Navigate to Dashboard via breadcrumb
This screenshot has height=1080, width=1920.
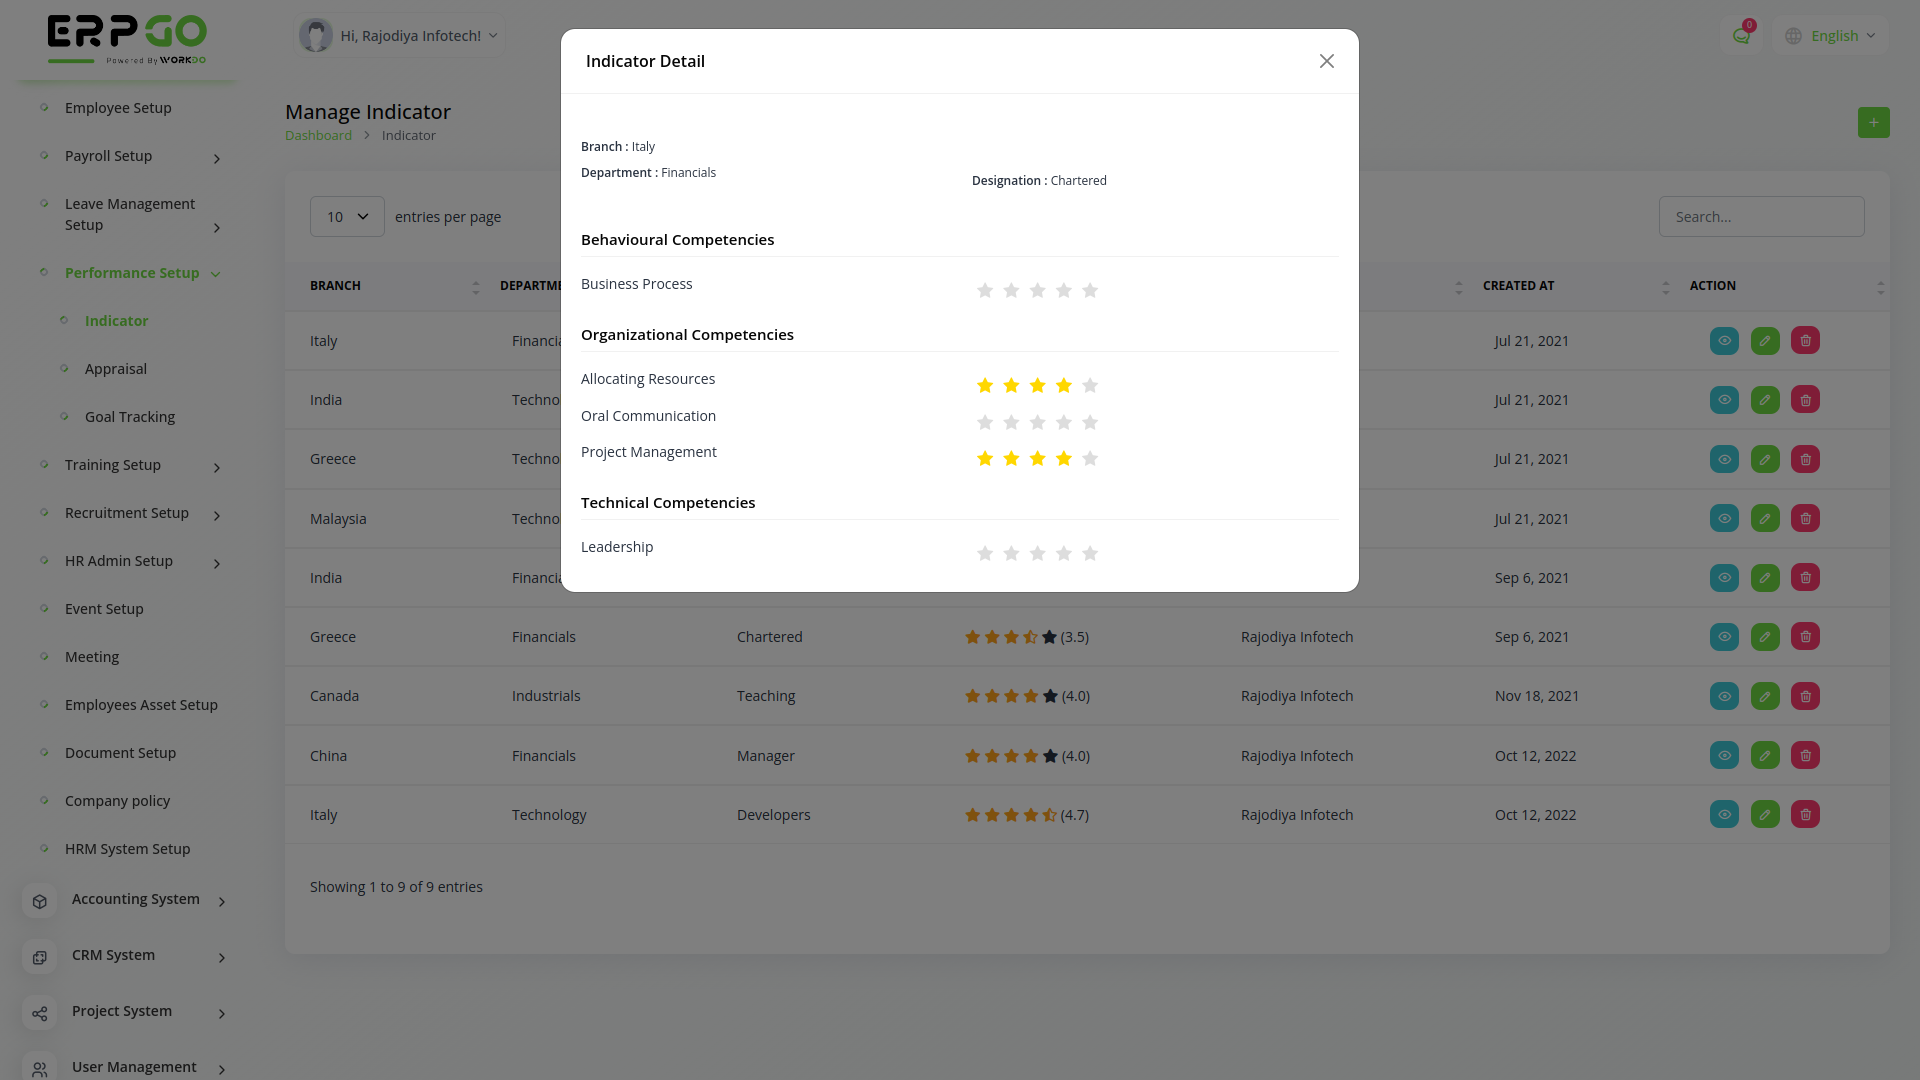click(318, 135)
